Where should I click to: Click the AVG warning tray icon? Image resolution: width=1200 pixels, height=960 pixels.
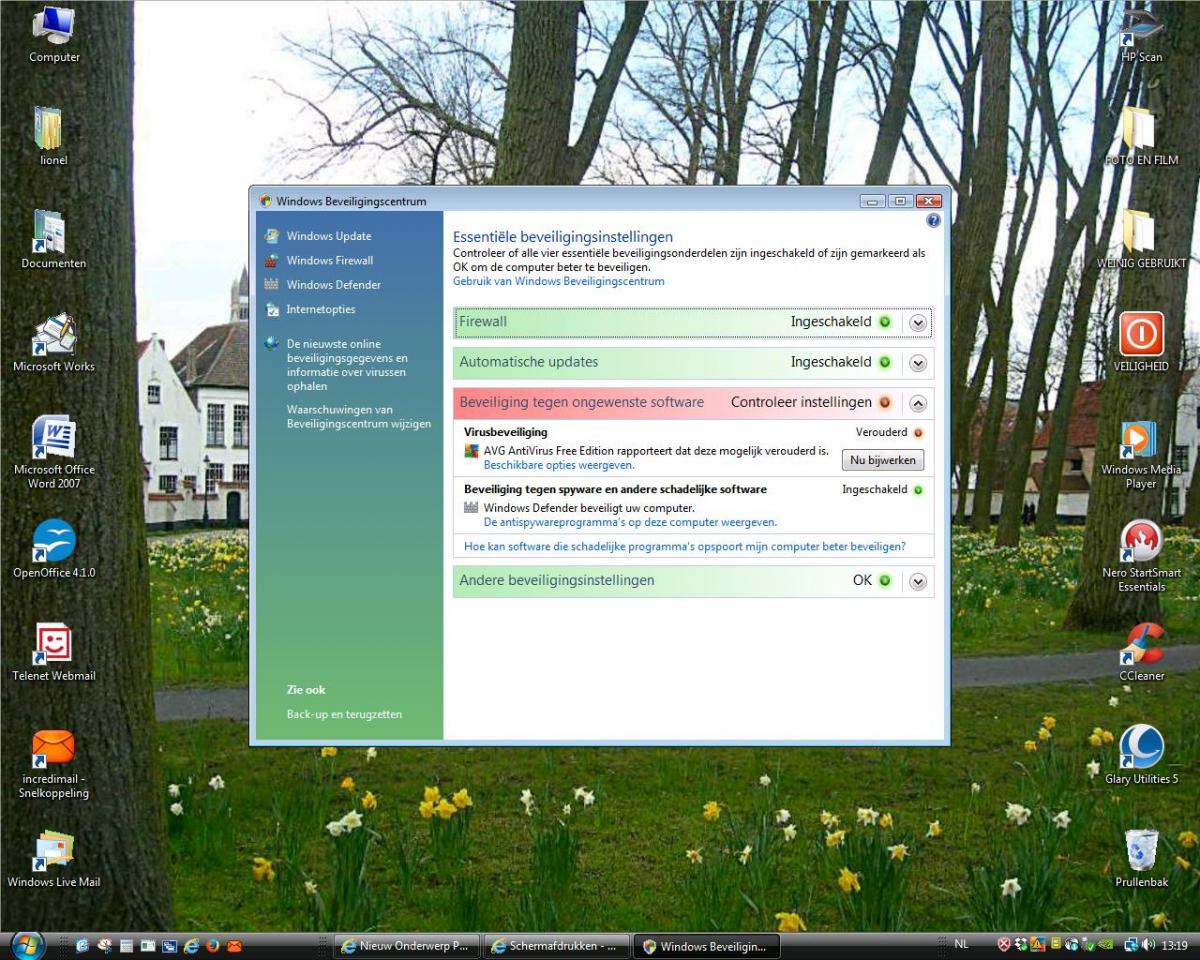[x=1037, y=944]
